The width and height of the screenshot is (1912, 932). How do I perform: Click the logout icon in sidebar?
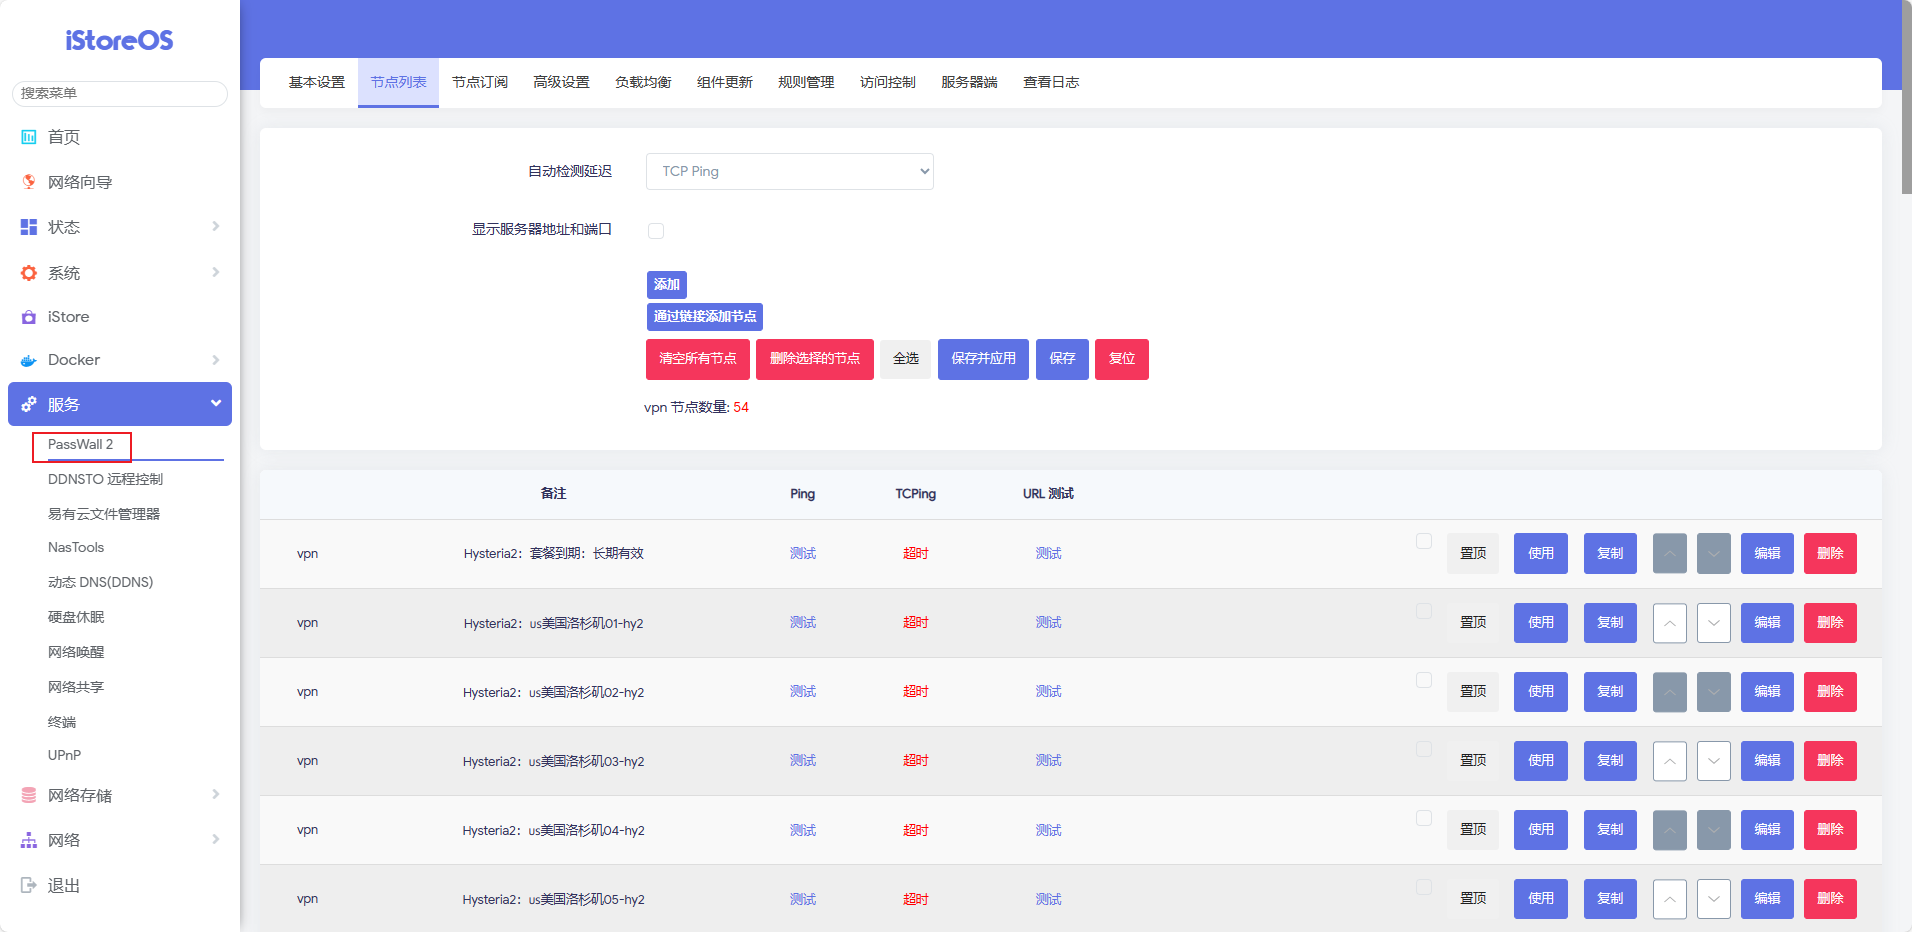point(29,885)
